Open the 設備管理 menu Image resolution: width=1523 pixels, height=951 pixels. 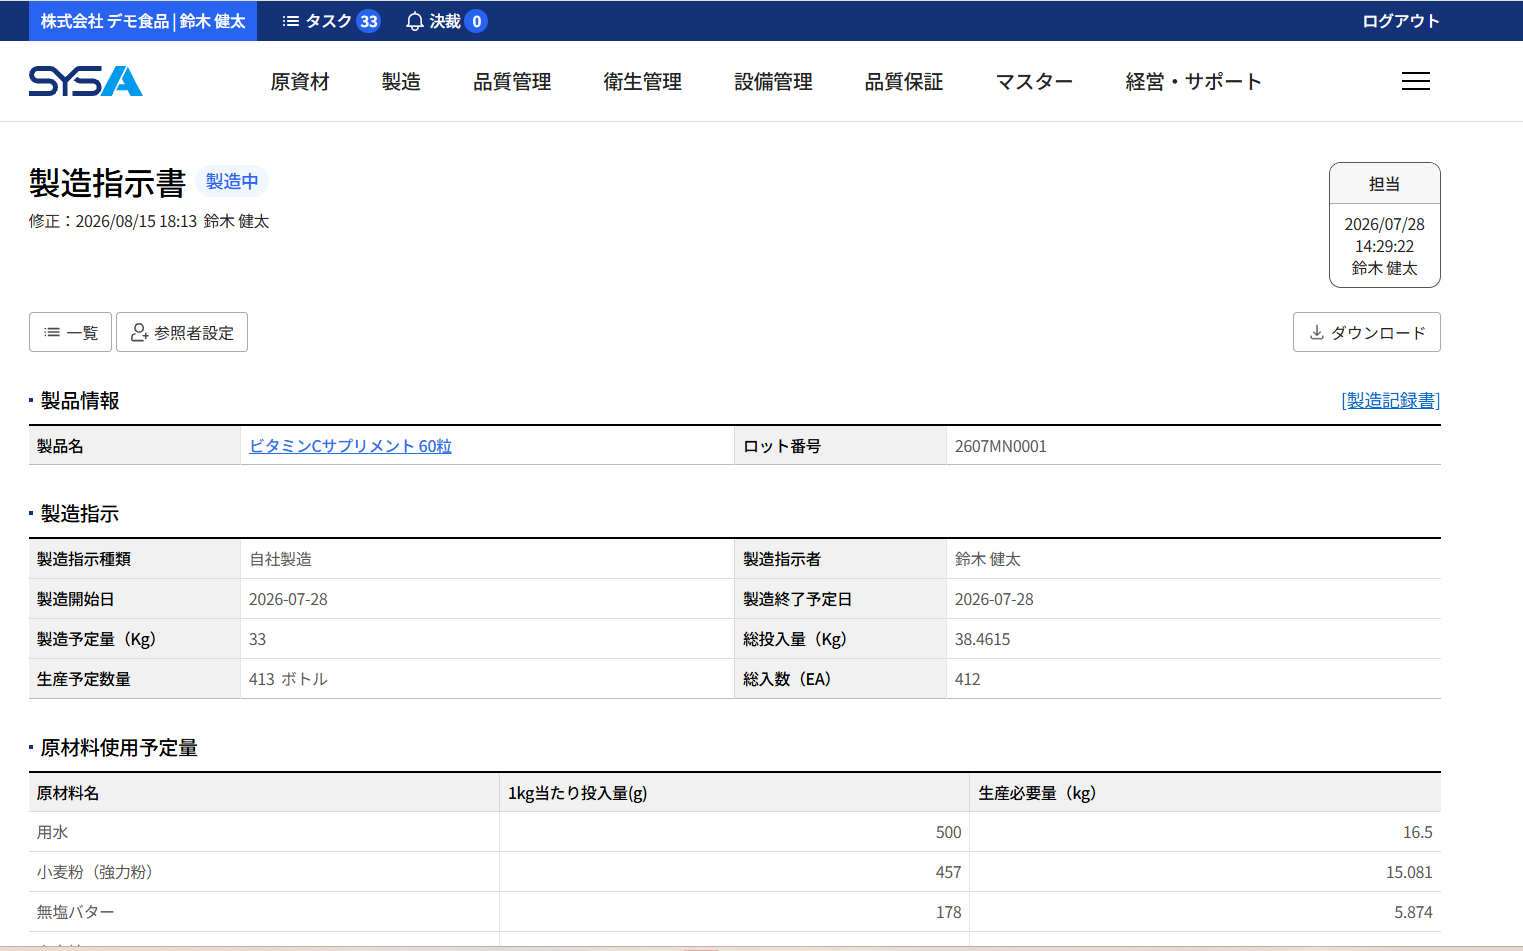tap(773, 82)
